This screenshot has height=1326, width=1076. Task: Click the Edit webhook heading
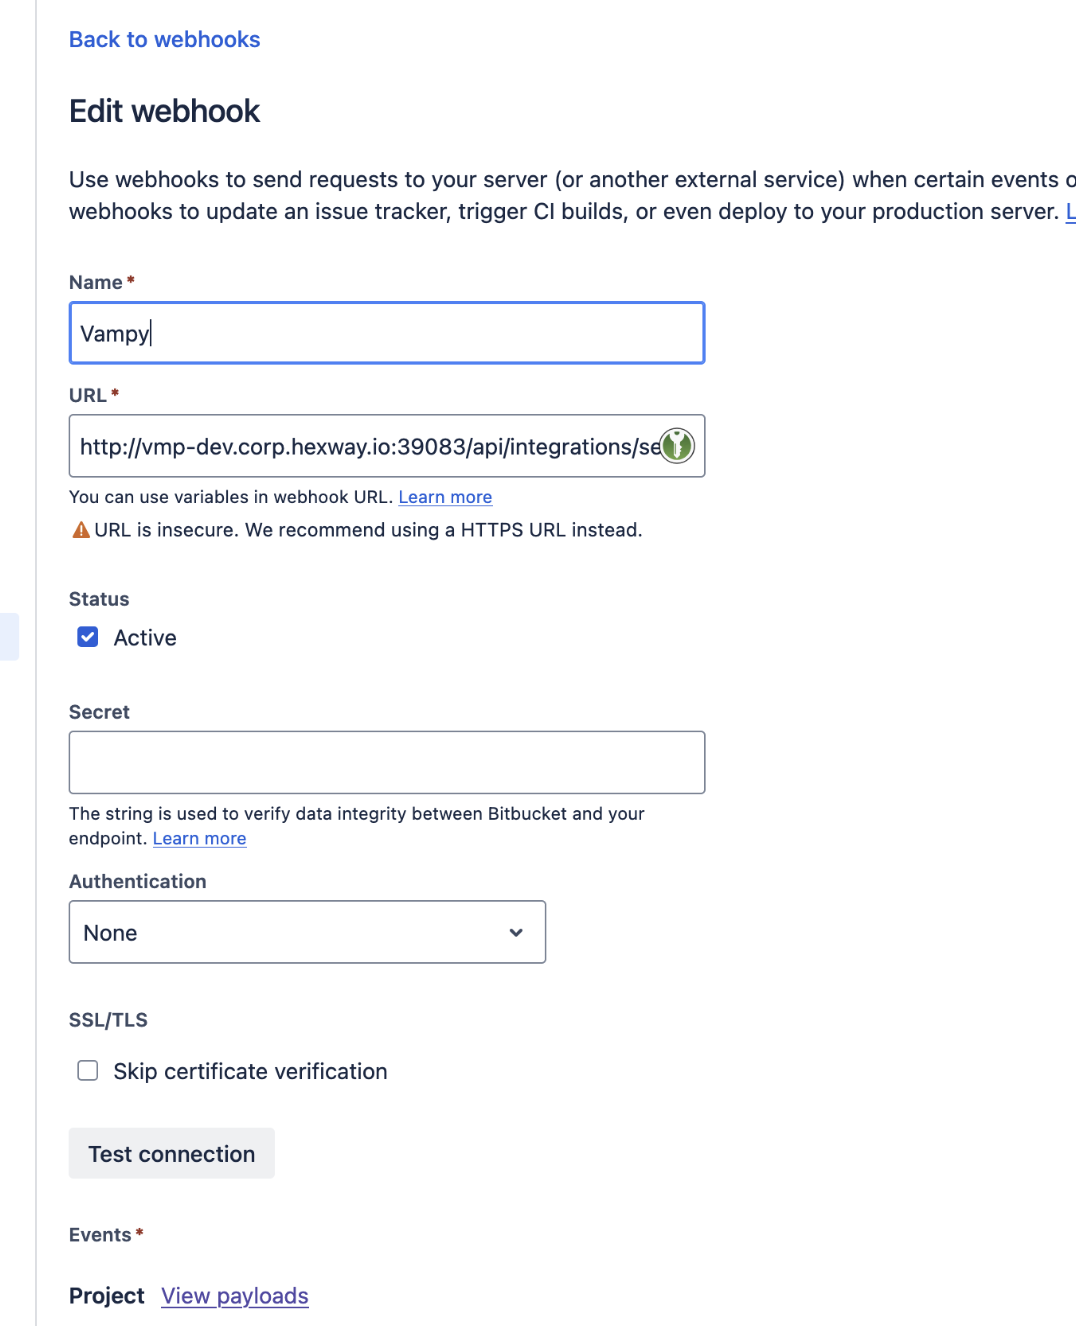(164, 111)
